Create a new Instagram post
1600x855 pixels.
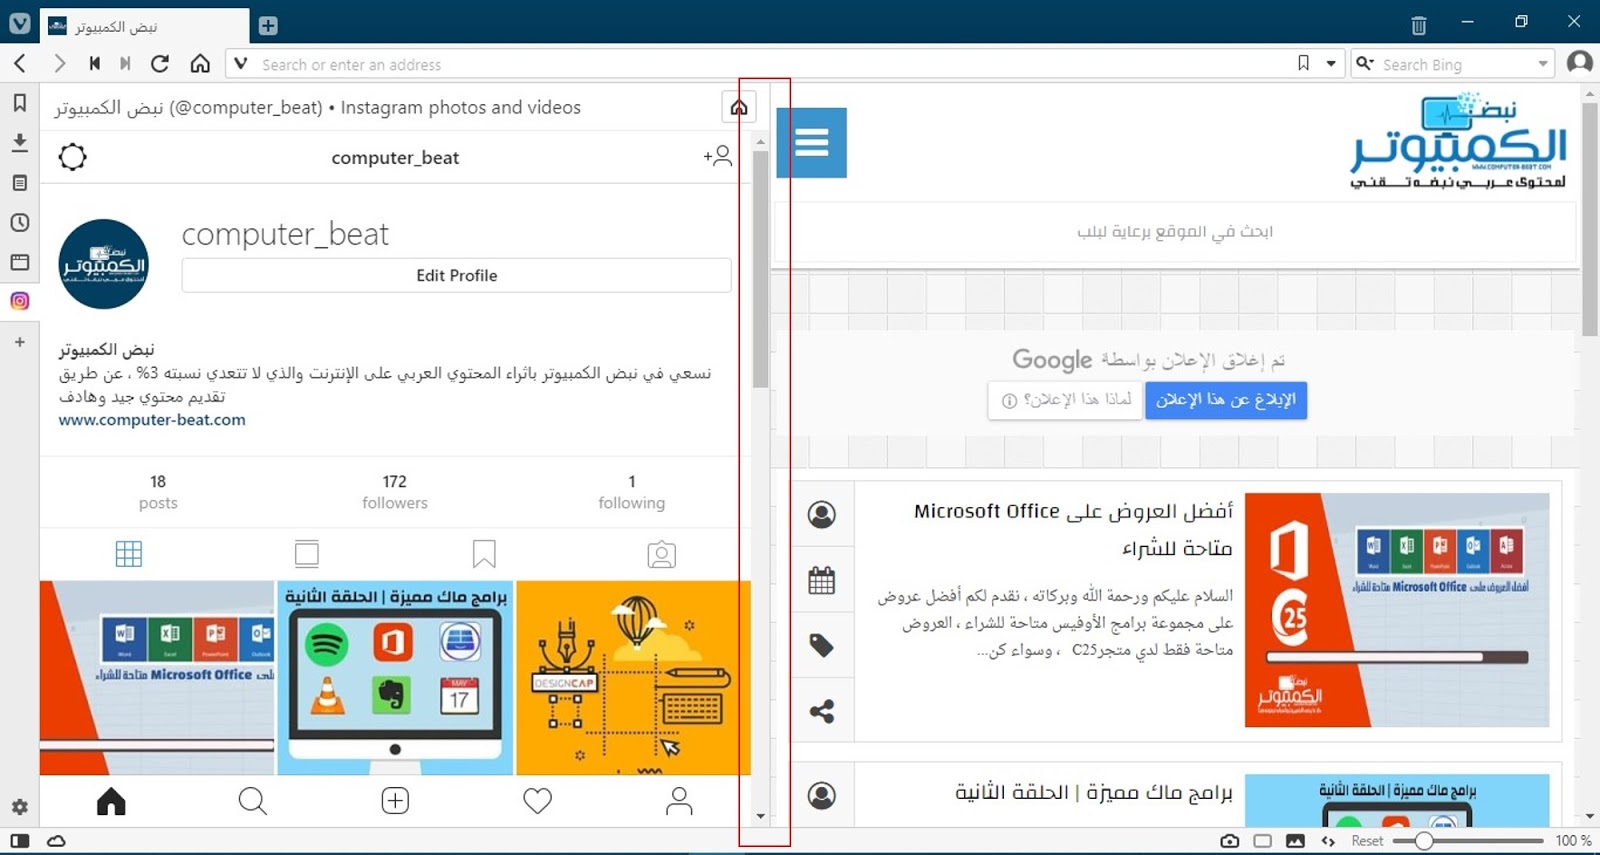(395, 801)
